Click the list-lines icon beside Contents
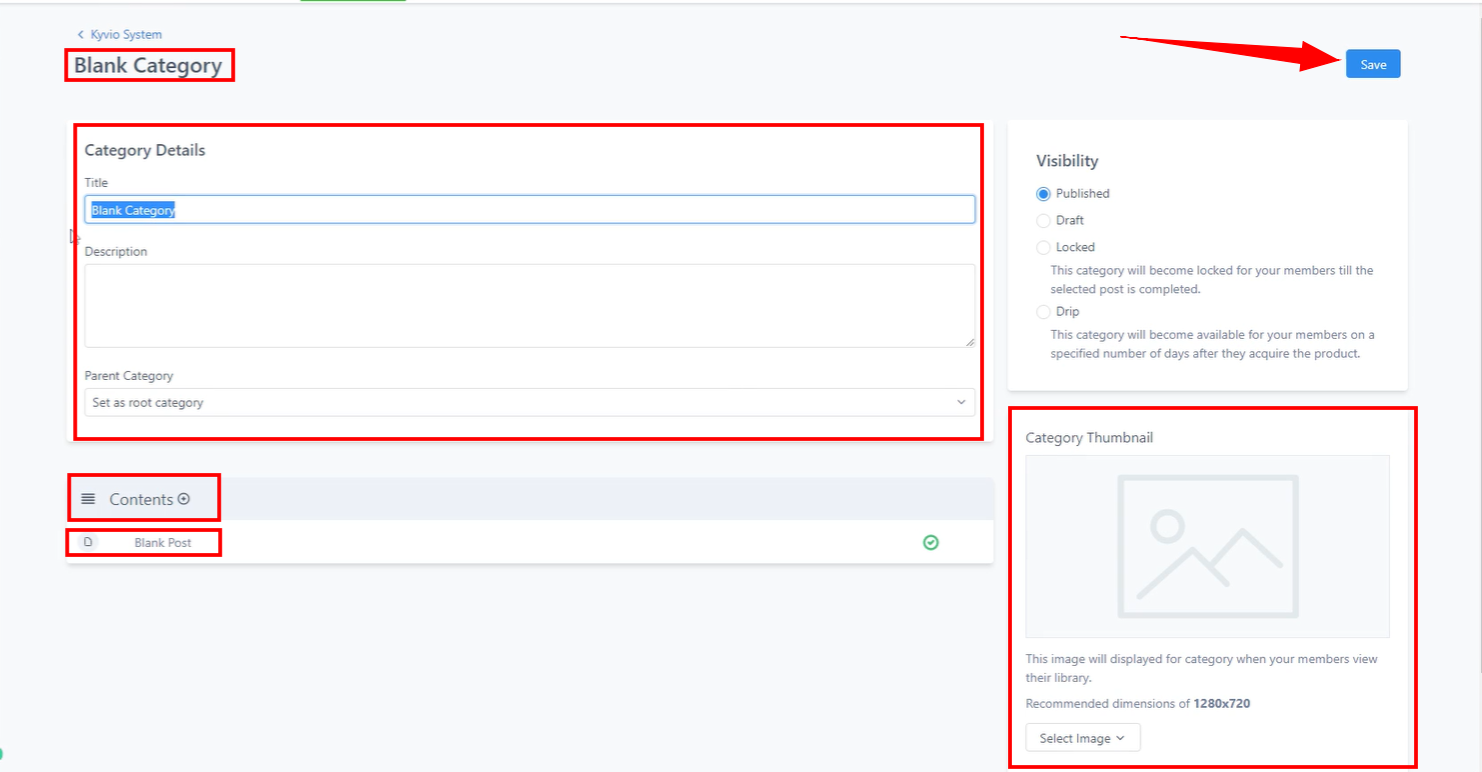The width and height of the screenshot is (1482, 772). (88, 499)
